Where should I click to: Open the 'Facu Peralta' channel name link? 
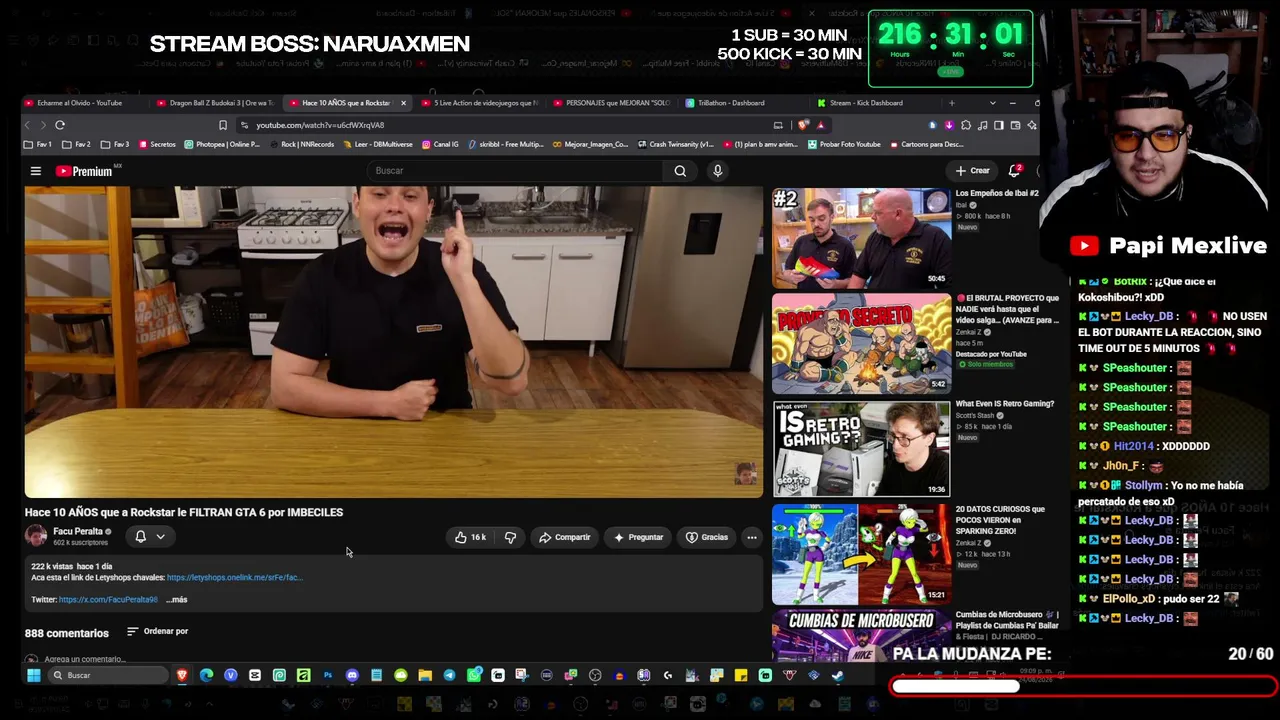(78, 531)
